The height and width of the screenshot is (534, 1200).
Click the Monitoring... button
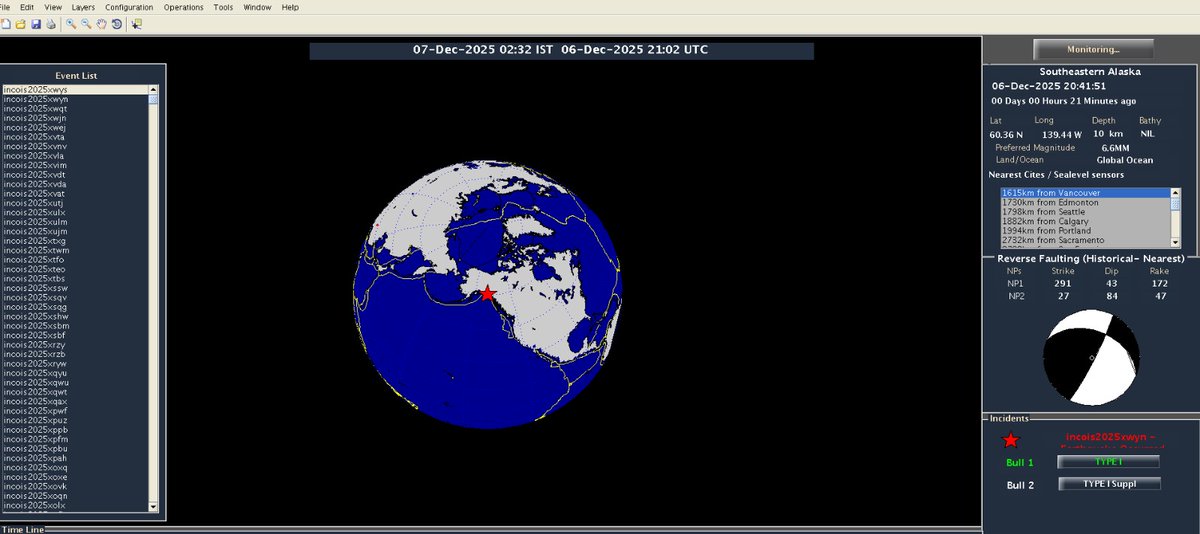click(x=1093, y=49)
